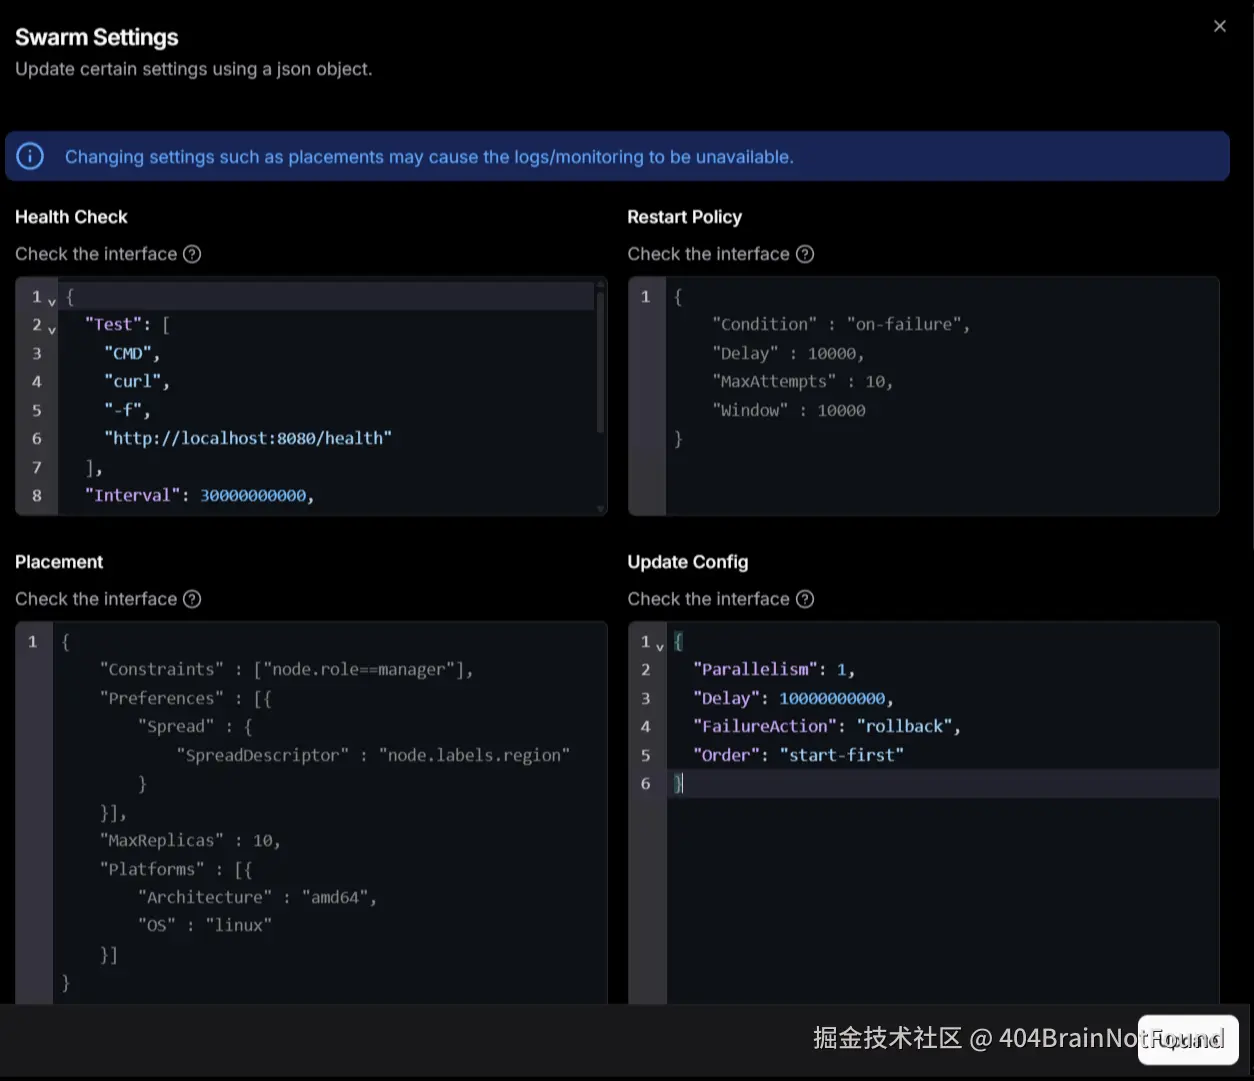Image resolution: width=1254 pixels, height=1081 pixels.
Task: Collapse line 1 fold arrow in Health Check editor
Action: (52, 300)
